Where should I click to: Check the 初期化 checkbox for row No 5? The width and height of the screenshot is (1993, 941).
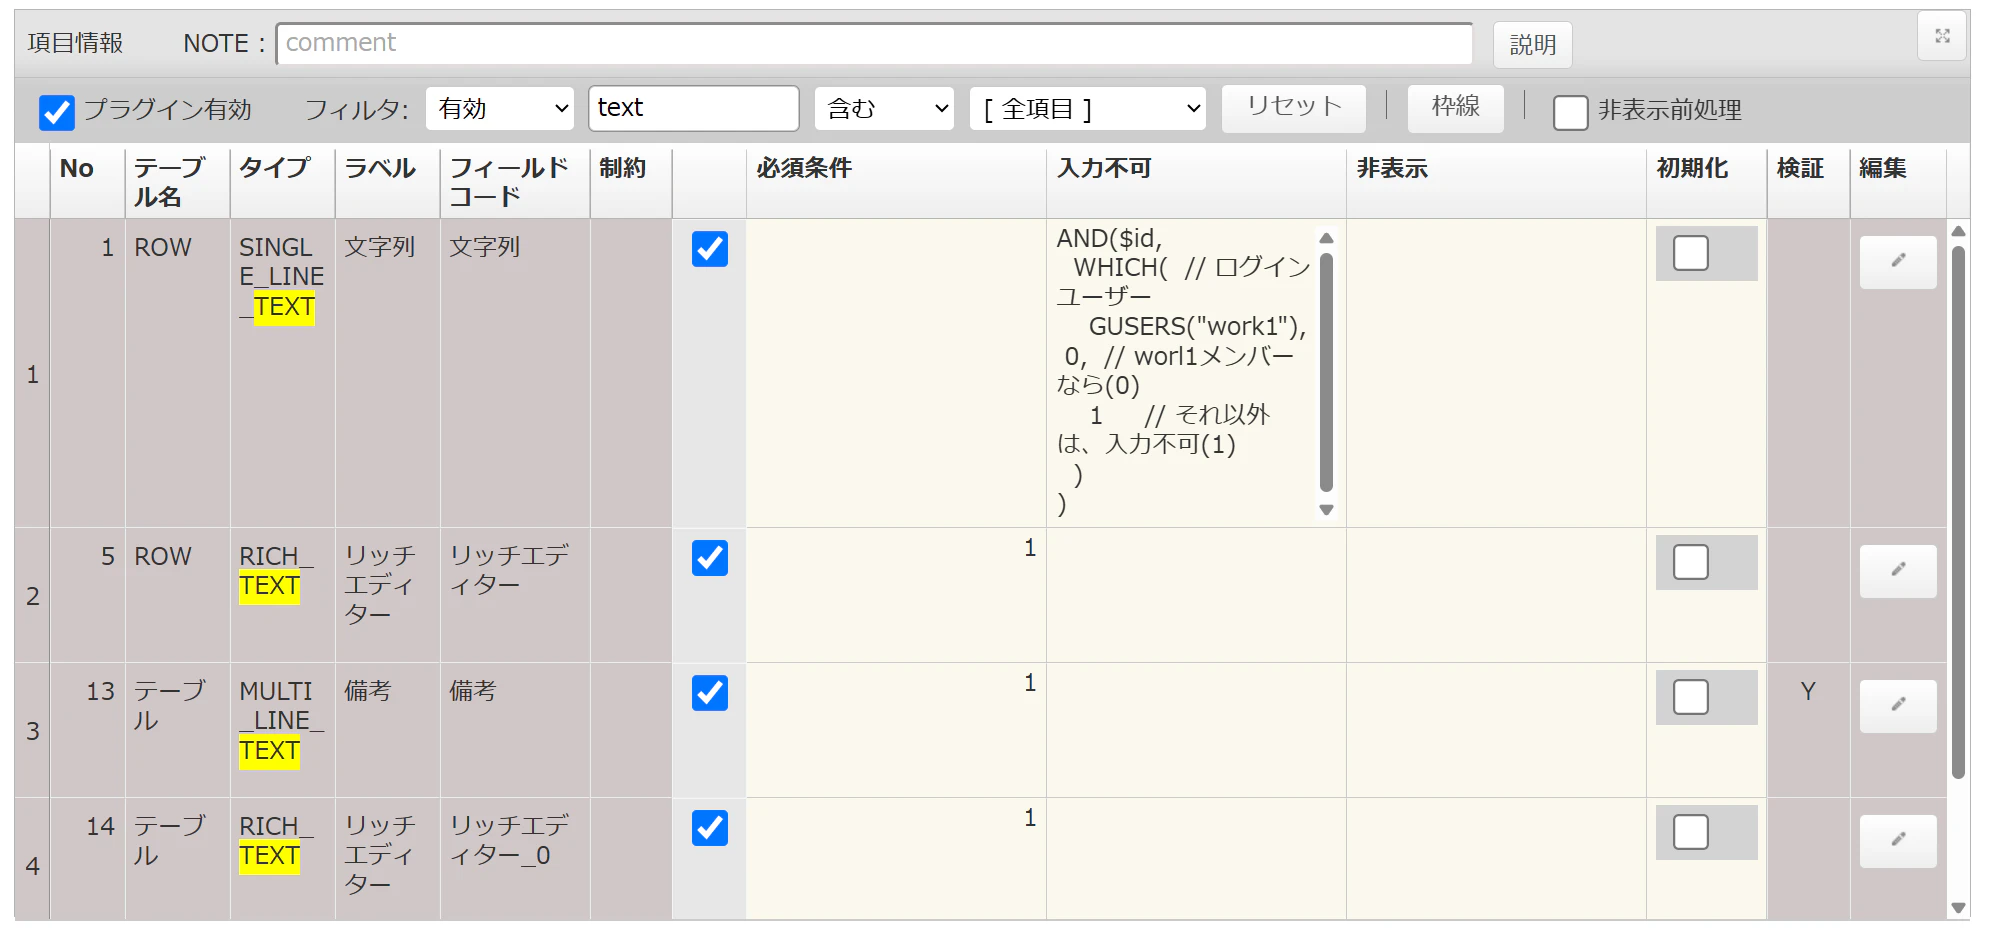click(x=1690, y=562)
